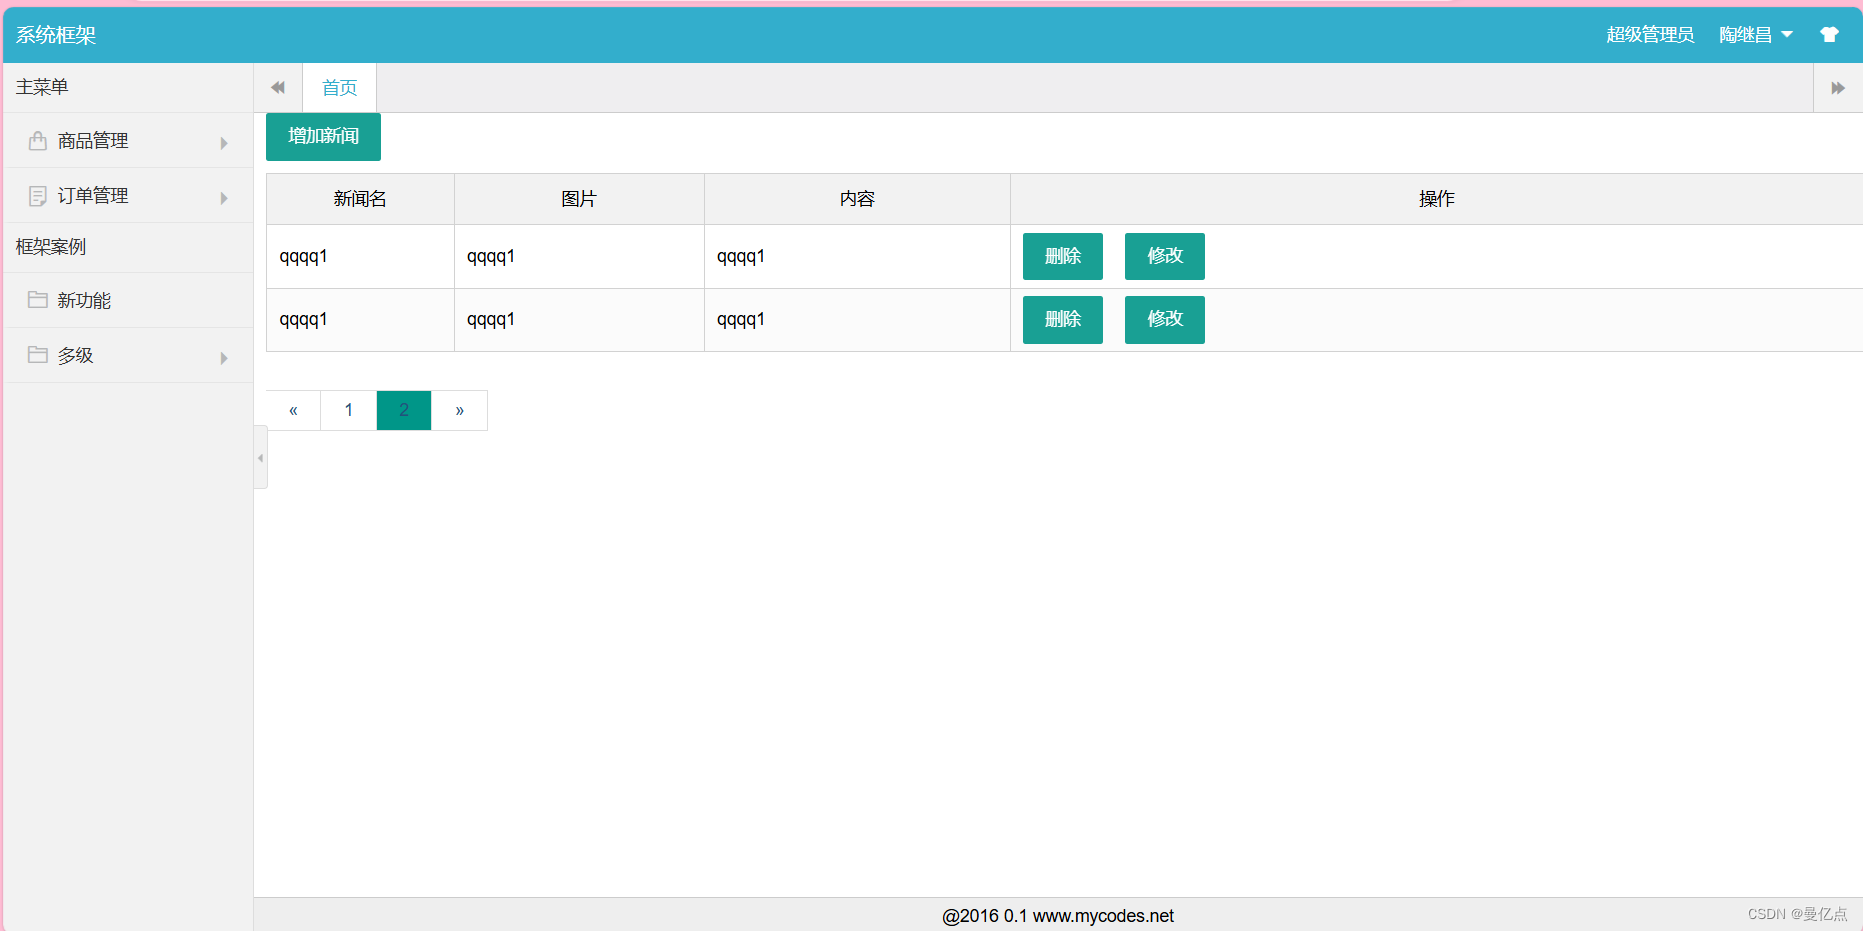Screen dimensions: 1863x931
Task: Click the 内容 column header
Action: pyautogui.click(x=857, y=199)
